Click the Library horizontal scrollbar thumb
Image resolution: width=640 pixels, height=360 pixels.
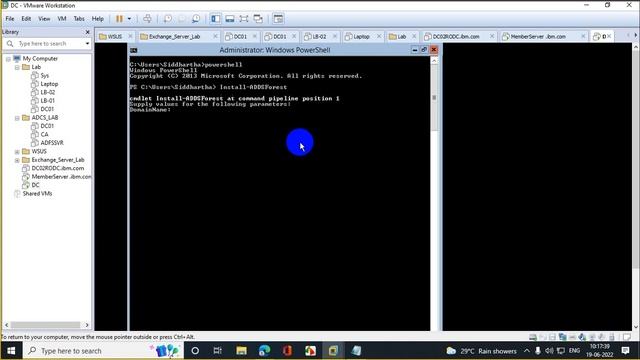(45, 325)
